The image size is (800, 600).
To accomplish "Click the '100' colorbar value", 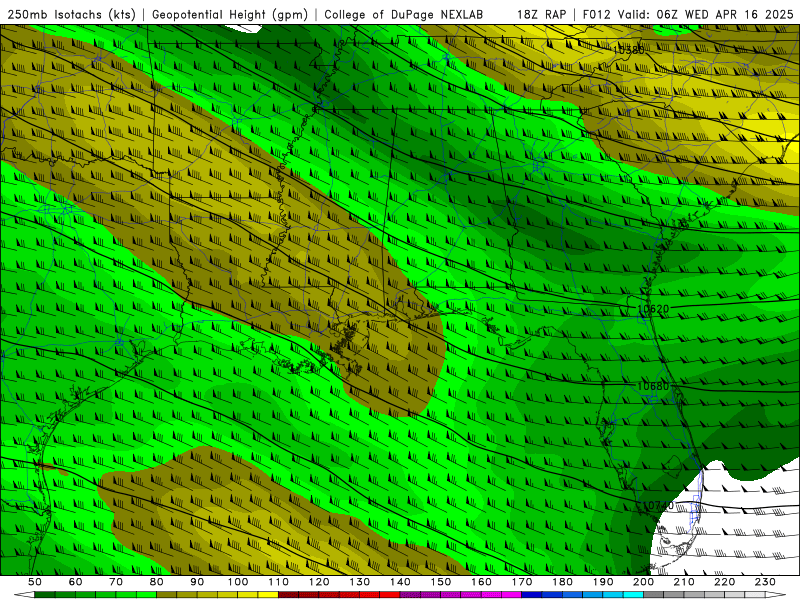I will point(238,582).
